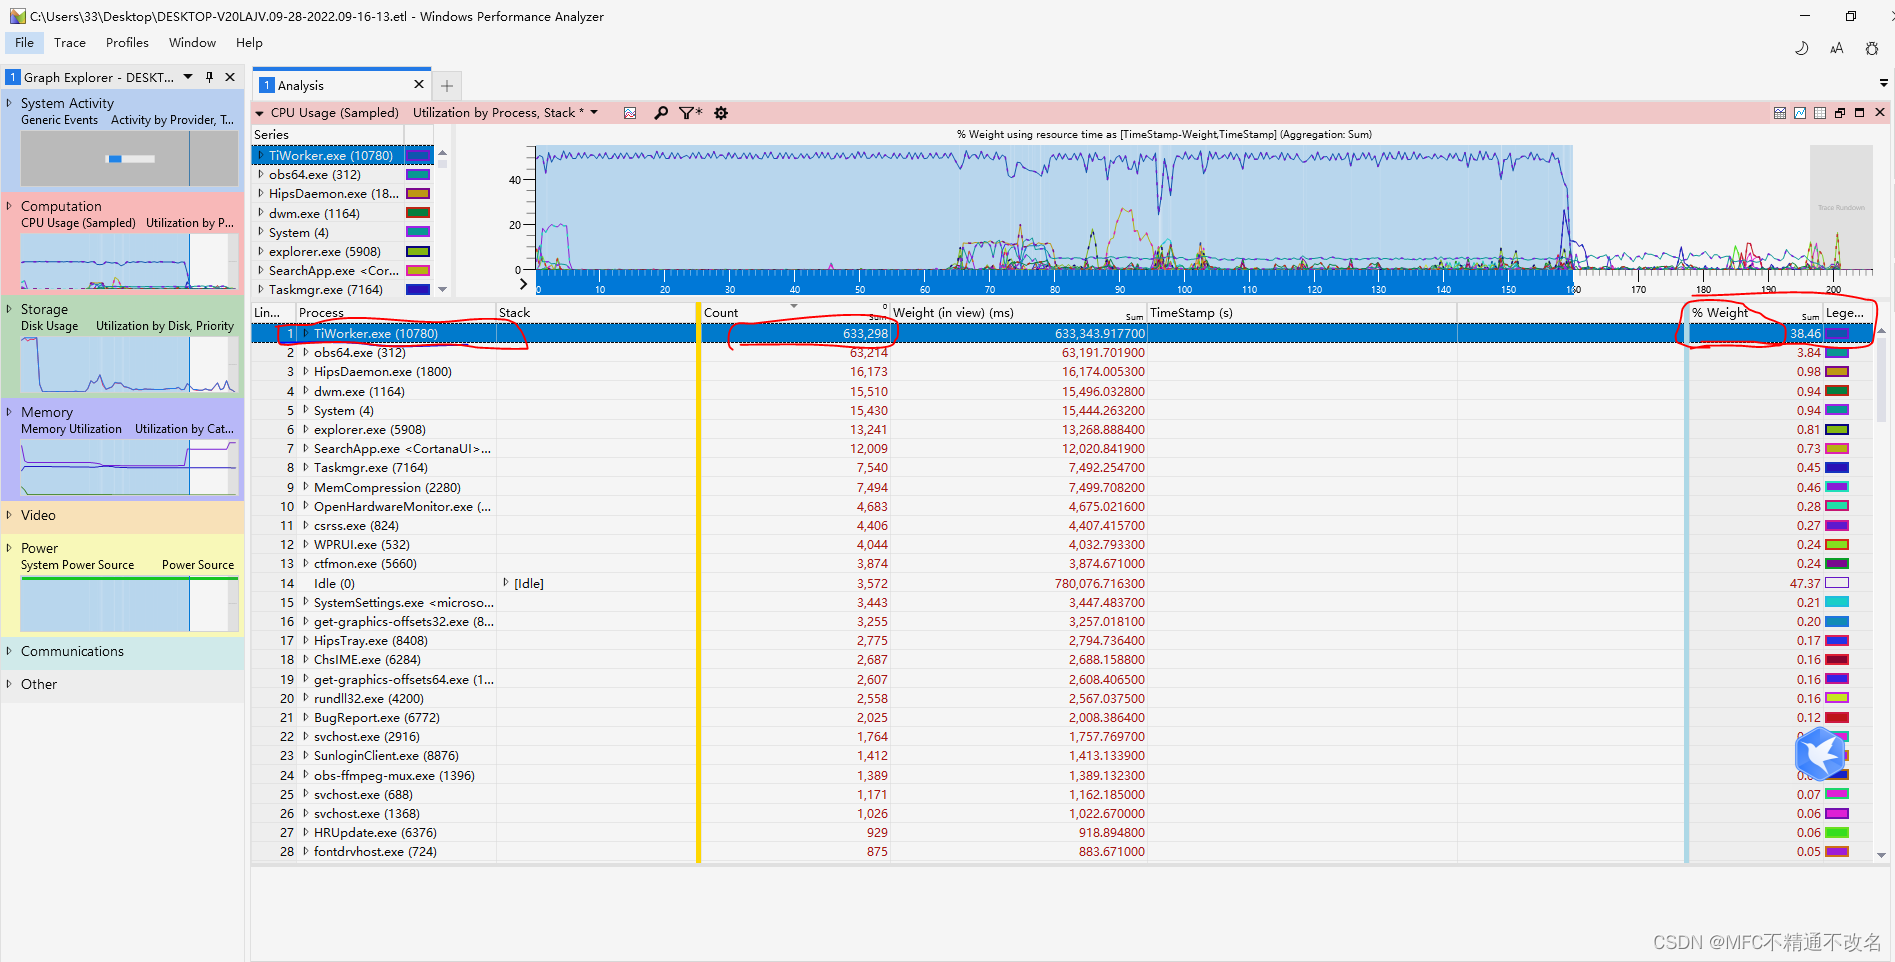Viewport: 1895px width, 962px height.
Task: Expand graph axis with the chevron arrow
Action: (523, 284)
